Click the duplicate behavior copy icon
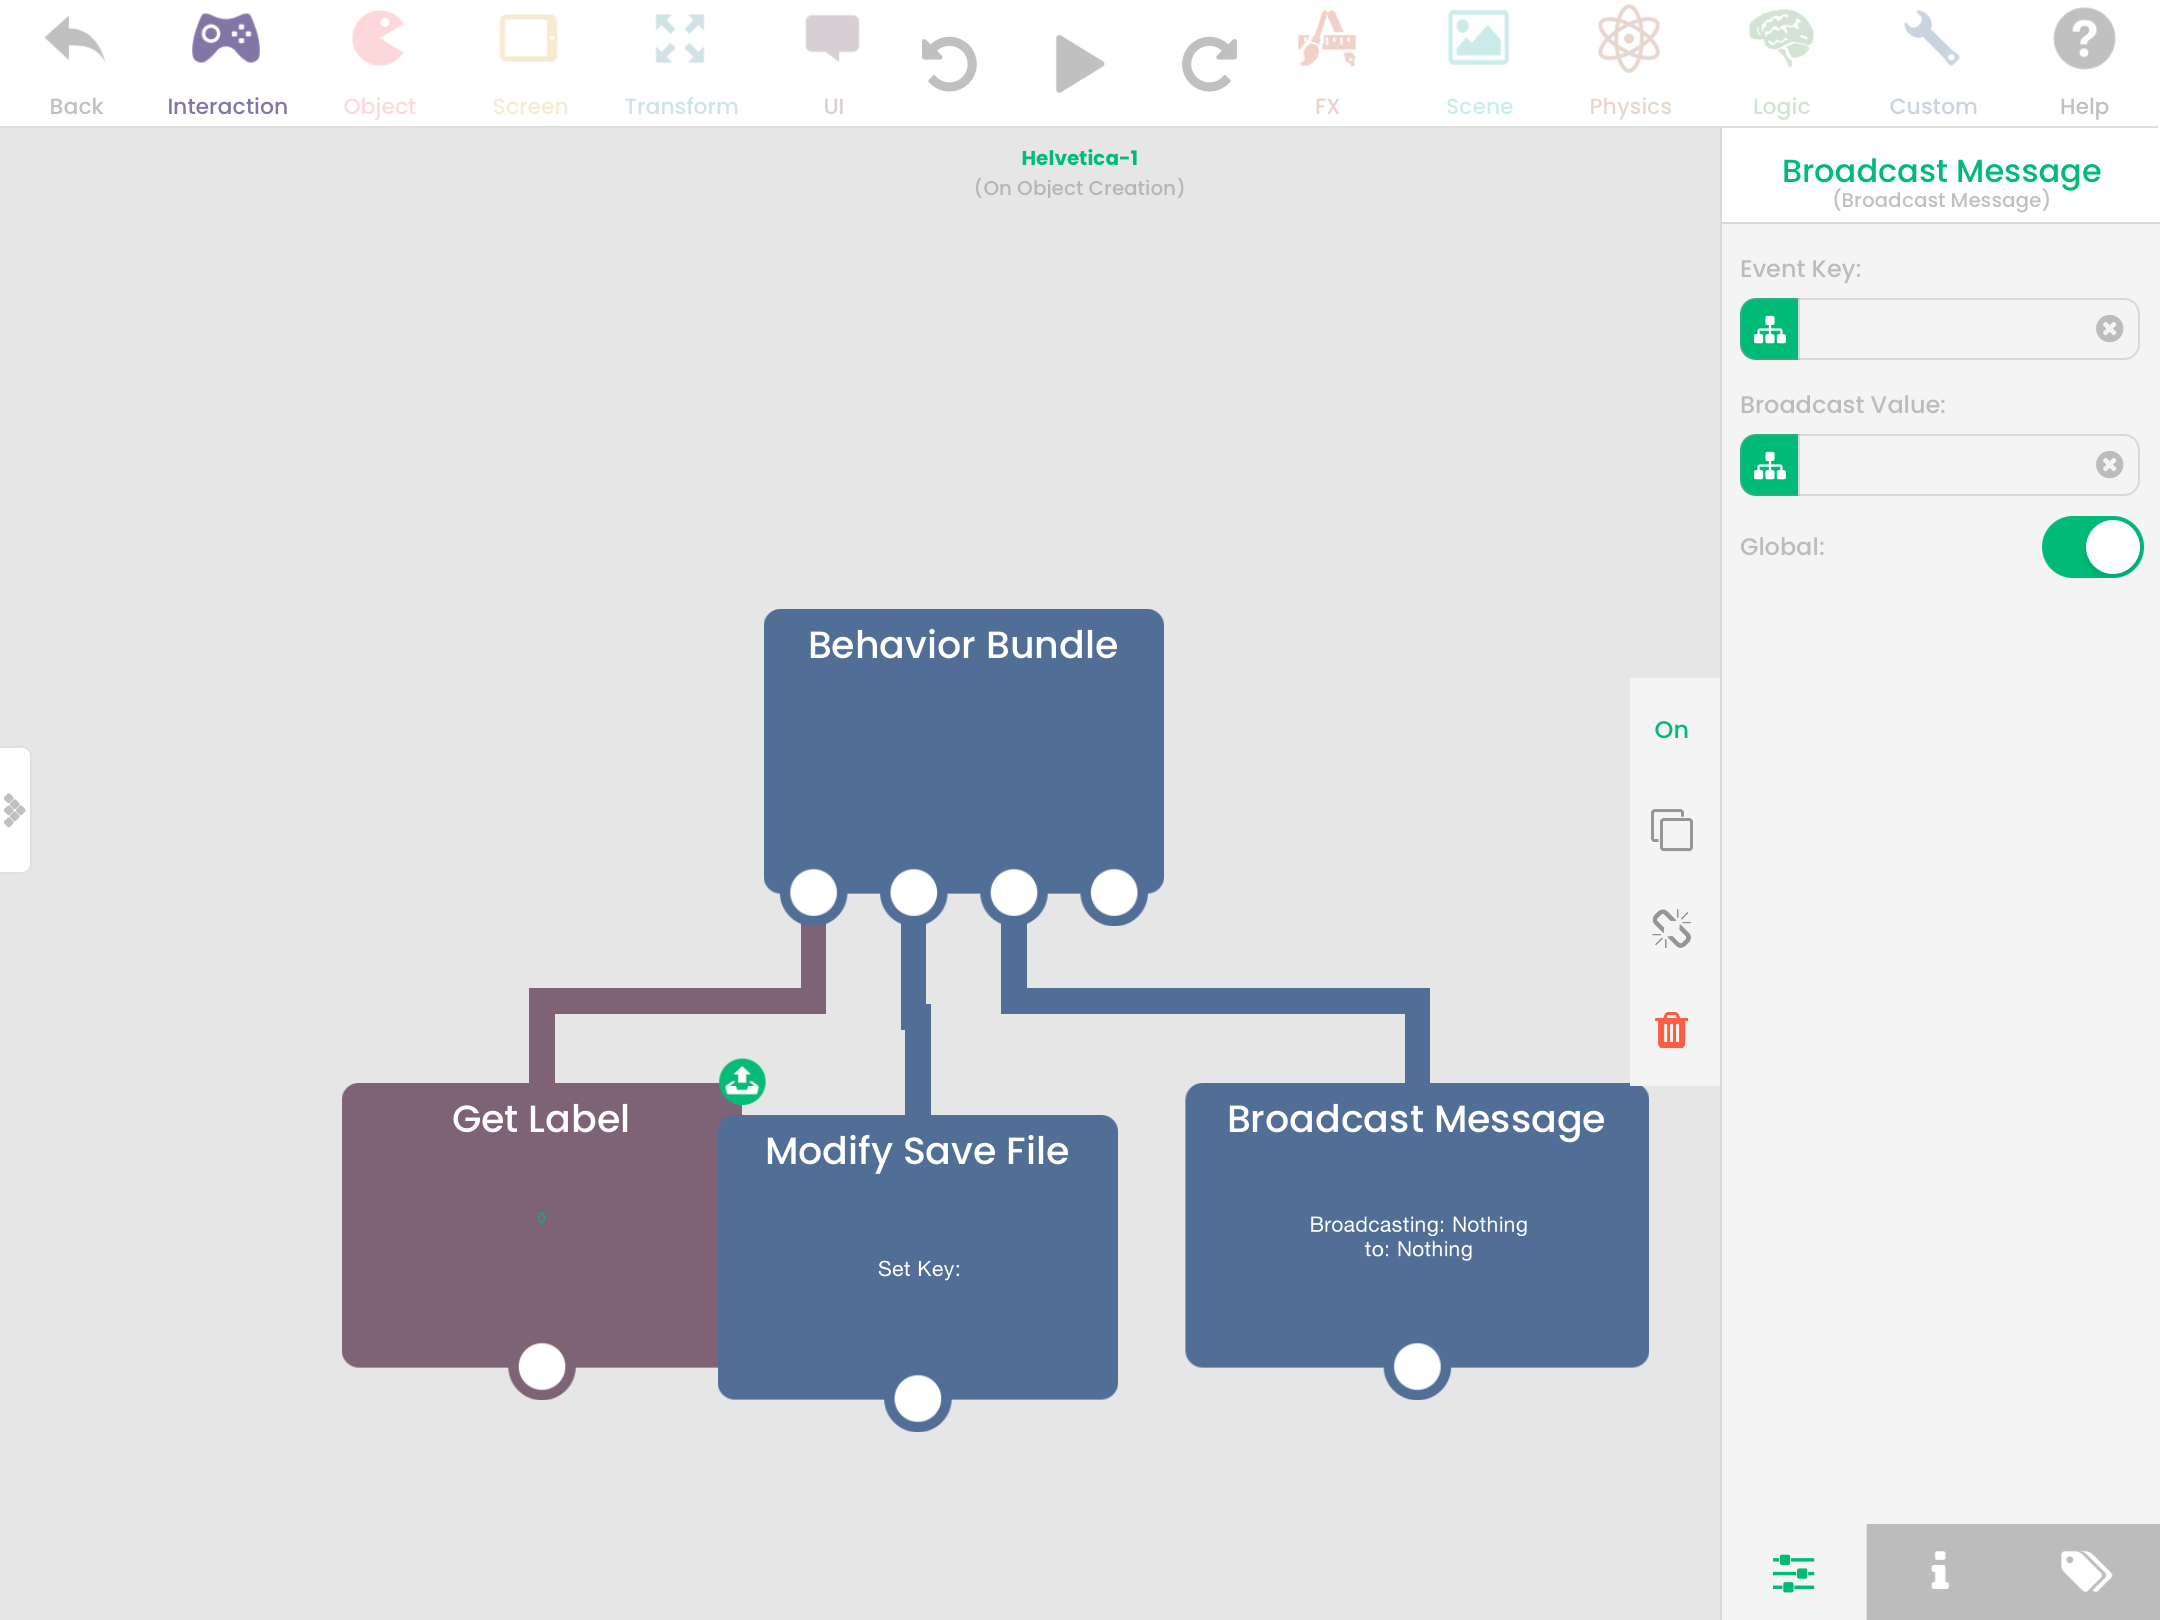This screenshot has width=2160, height=1620. pyautogui.click(x=1671, y=830)
